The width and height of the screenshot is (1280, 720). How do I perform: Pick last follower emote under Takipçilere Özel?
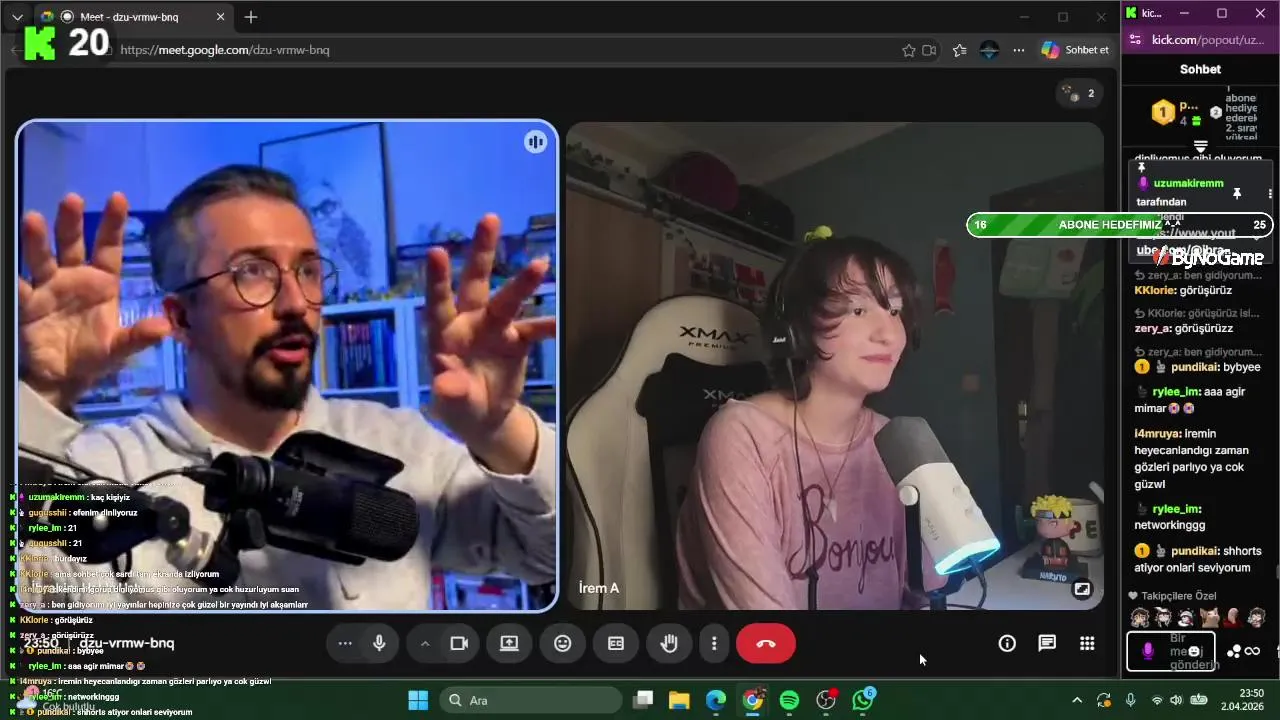[1256, 617]
